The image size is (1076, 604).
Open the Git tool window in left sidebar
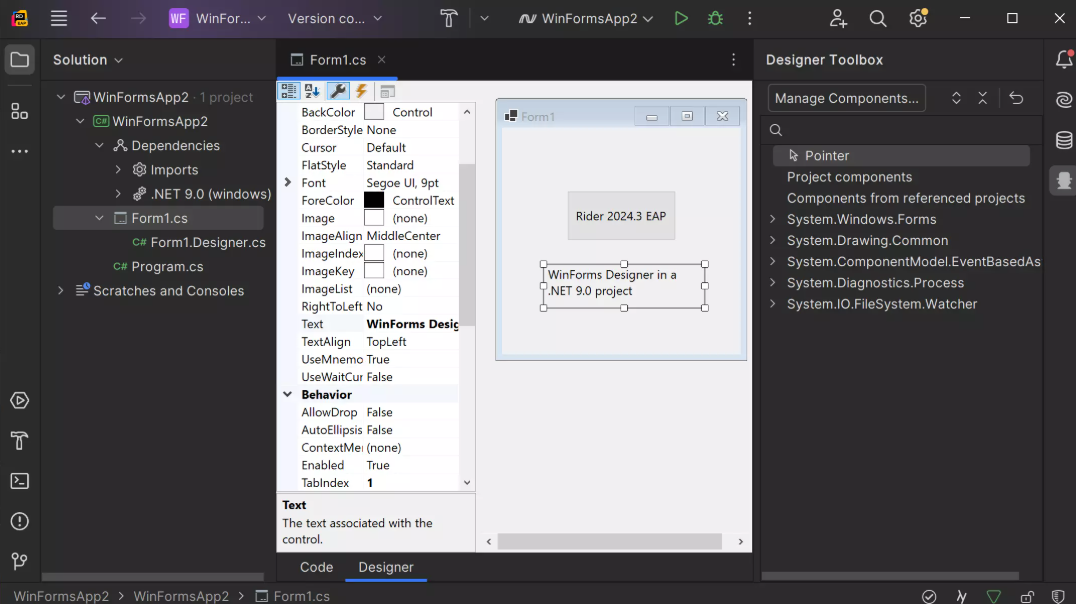coord(19,561)
